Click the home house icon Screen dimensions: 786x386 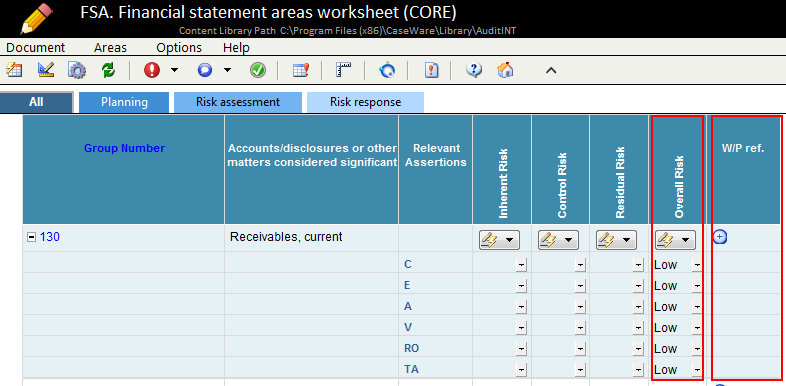[505, 70]
